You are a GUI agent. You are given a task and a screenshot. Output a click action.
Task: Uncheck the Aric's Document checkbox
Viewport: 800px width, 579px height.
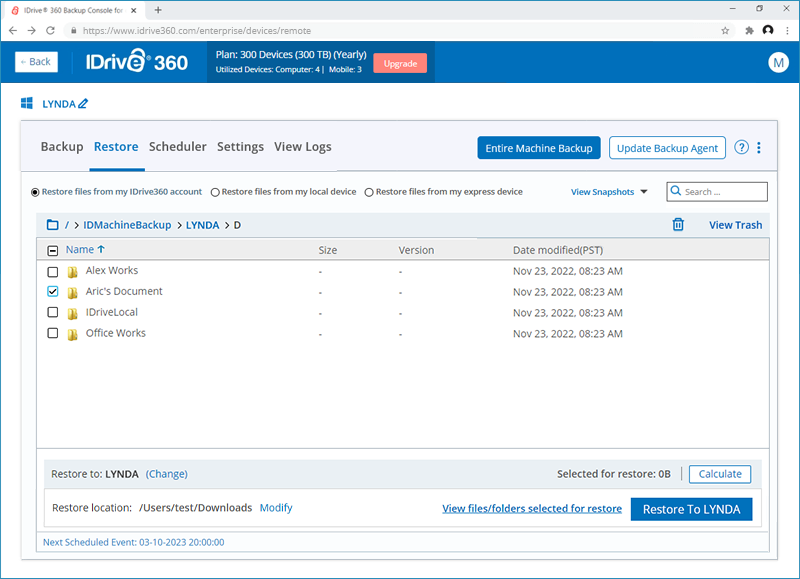[x=53, y=292]
